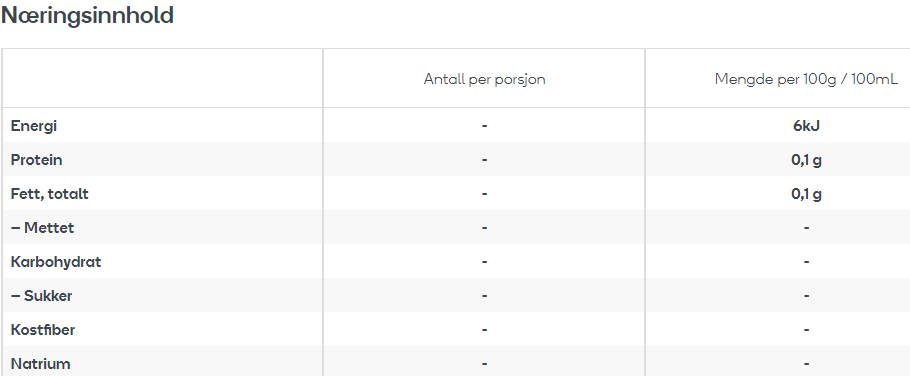Select the Natrium per-portion dash cell

pyautogui.click(x=484, y=364)
